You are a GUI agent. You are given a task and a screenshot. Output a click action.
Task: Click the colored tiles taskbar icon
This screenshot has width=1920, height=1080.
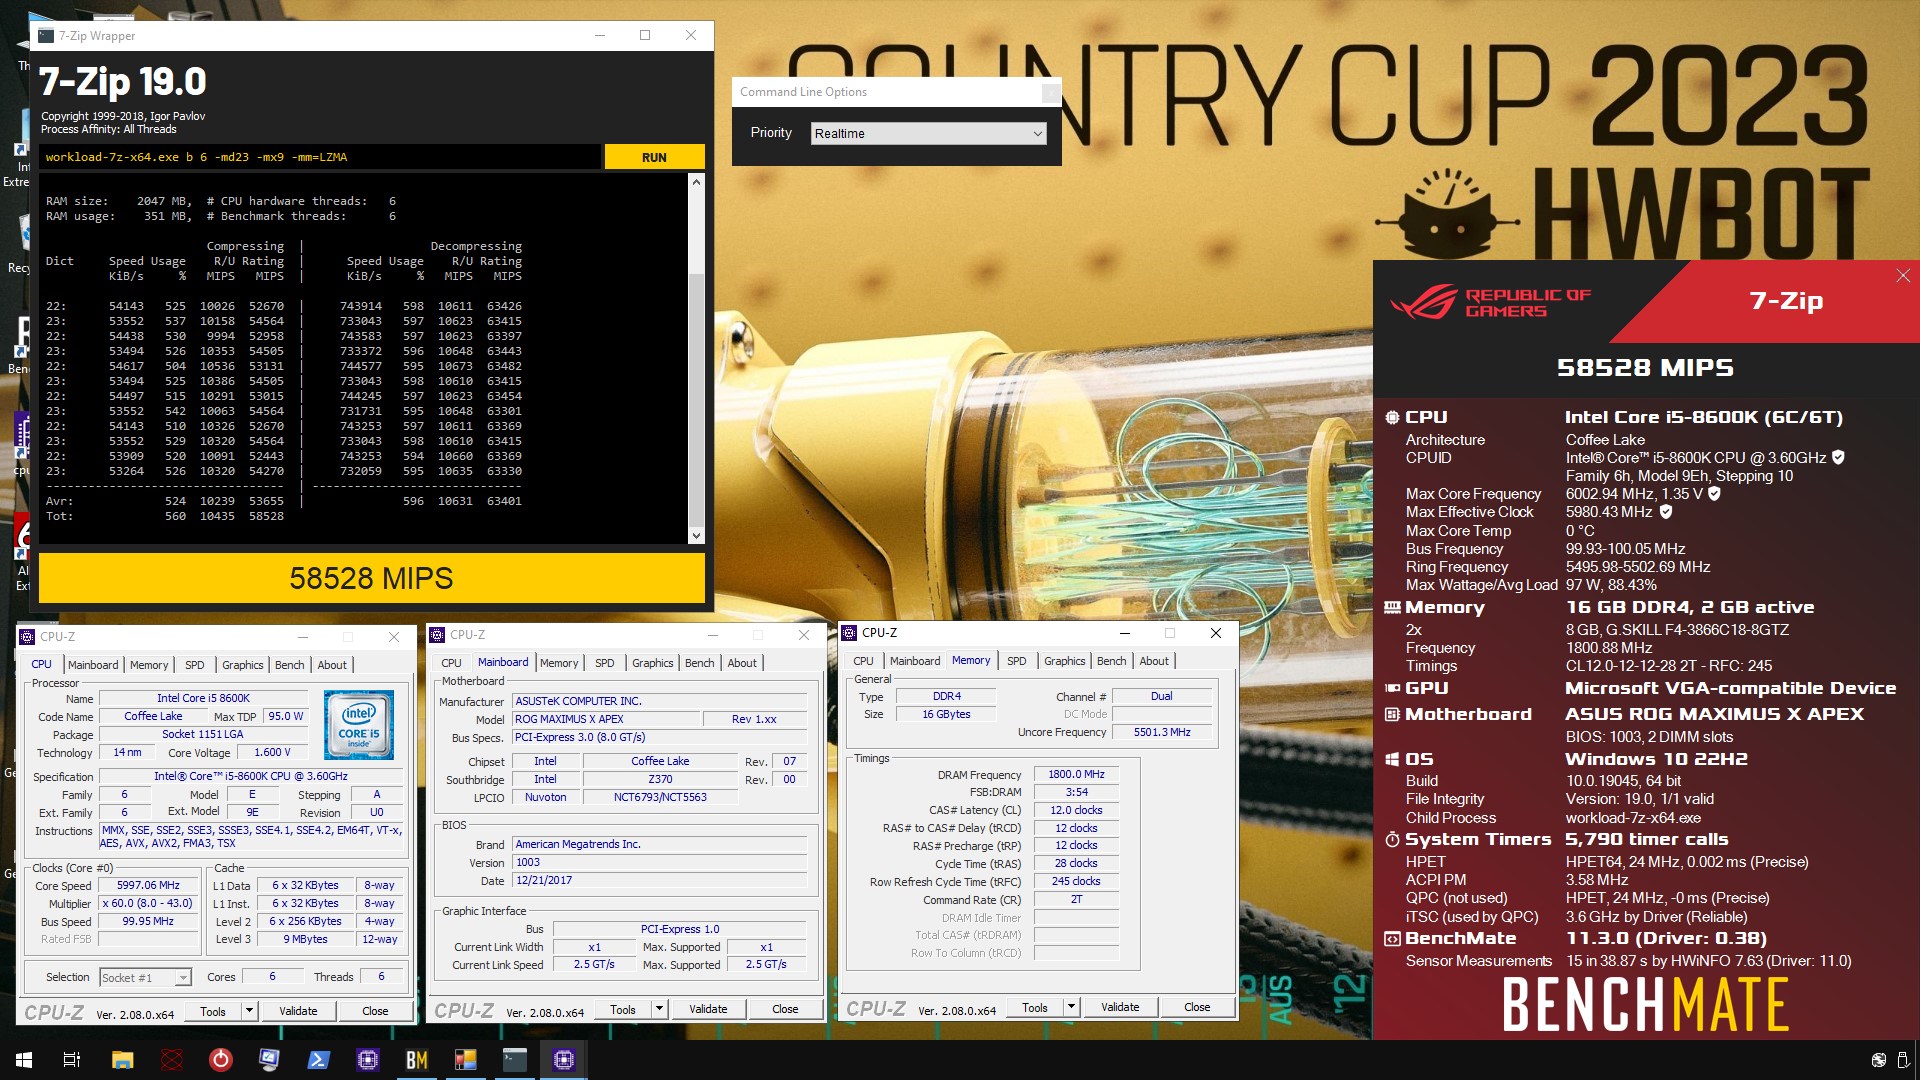465,1060
